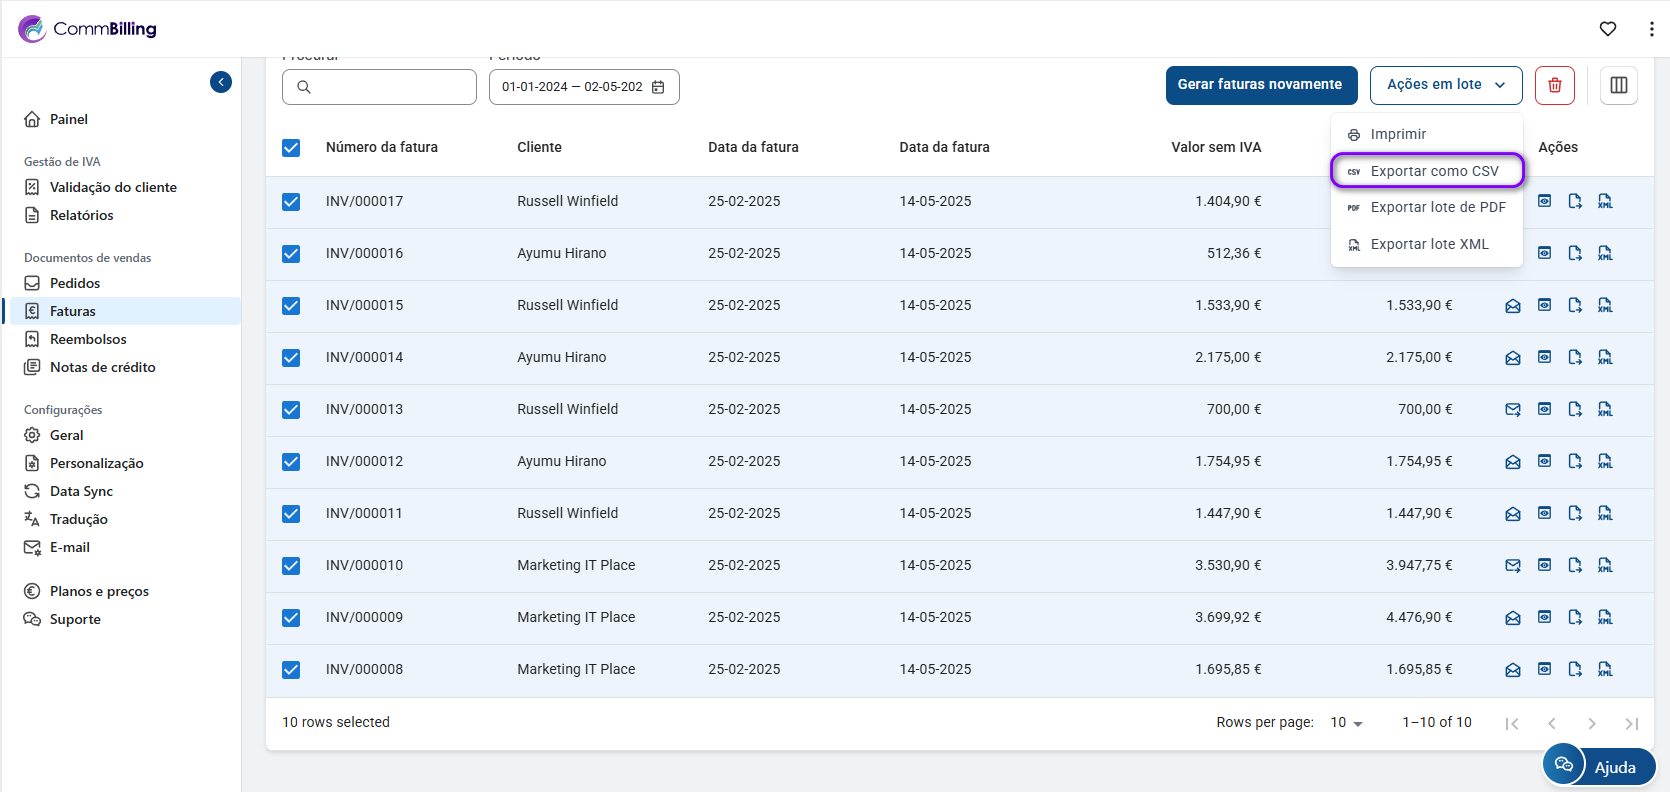Viewport: 1670px width, 792px height.
Task: Open the period date range picker
Action: point(583,87)
